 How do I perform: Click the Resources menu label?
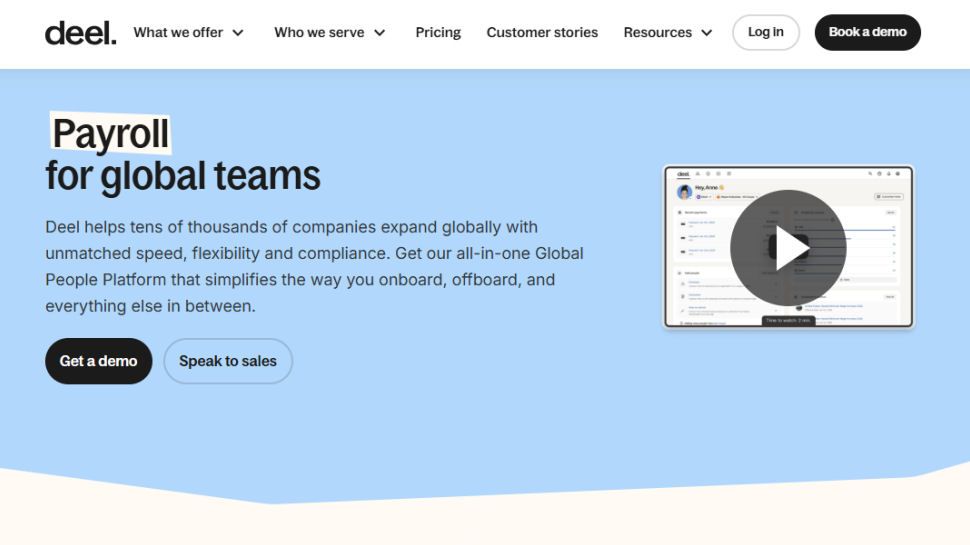click(x=657, y=32)
